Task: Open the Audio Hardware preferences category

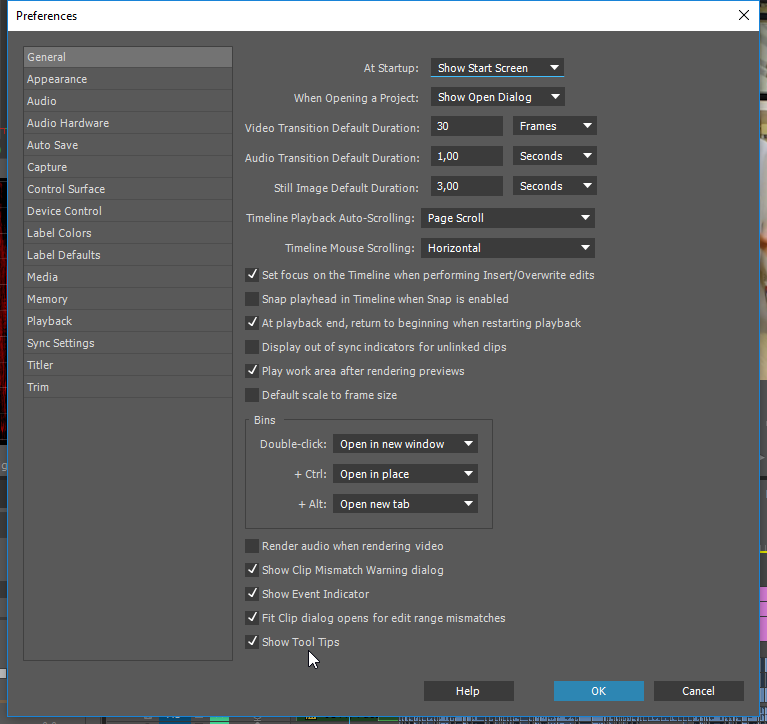Action: (128, 123)
